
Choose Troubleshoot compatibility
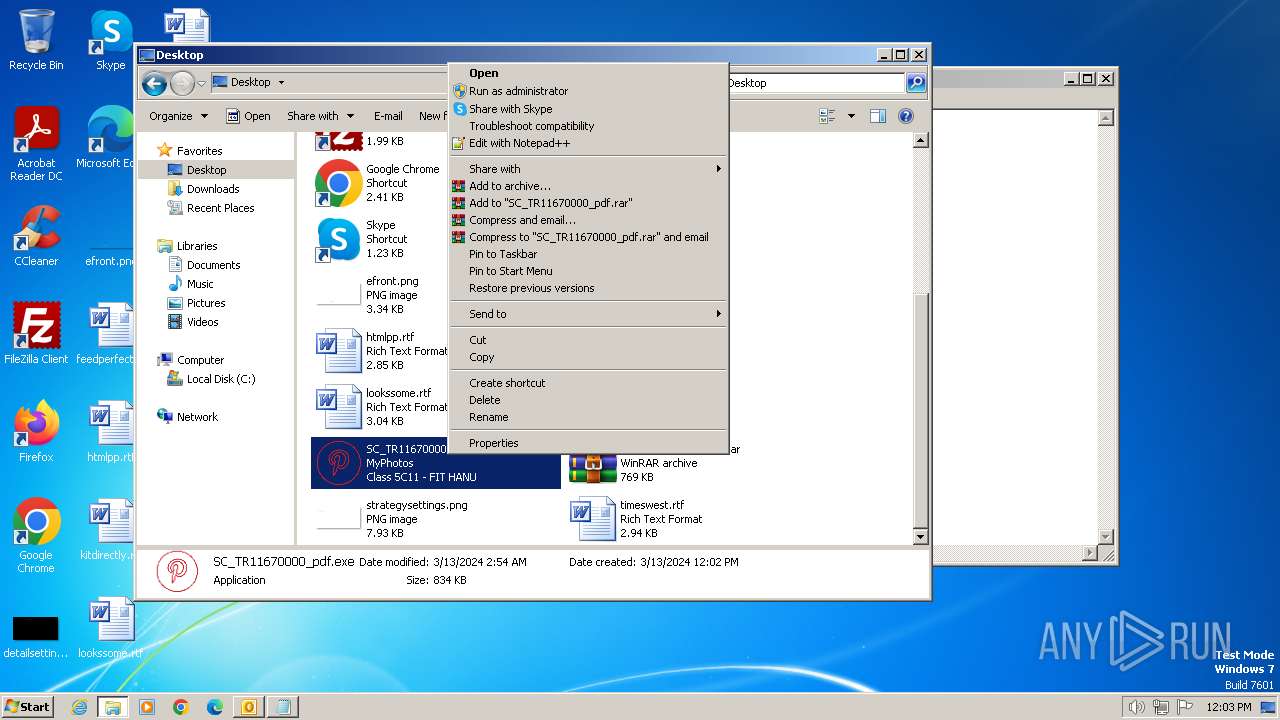click(x=588, y=126)
